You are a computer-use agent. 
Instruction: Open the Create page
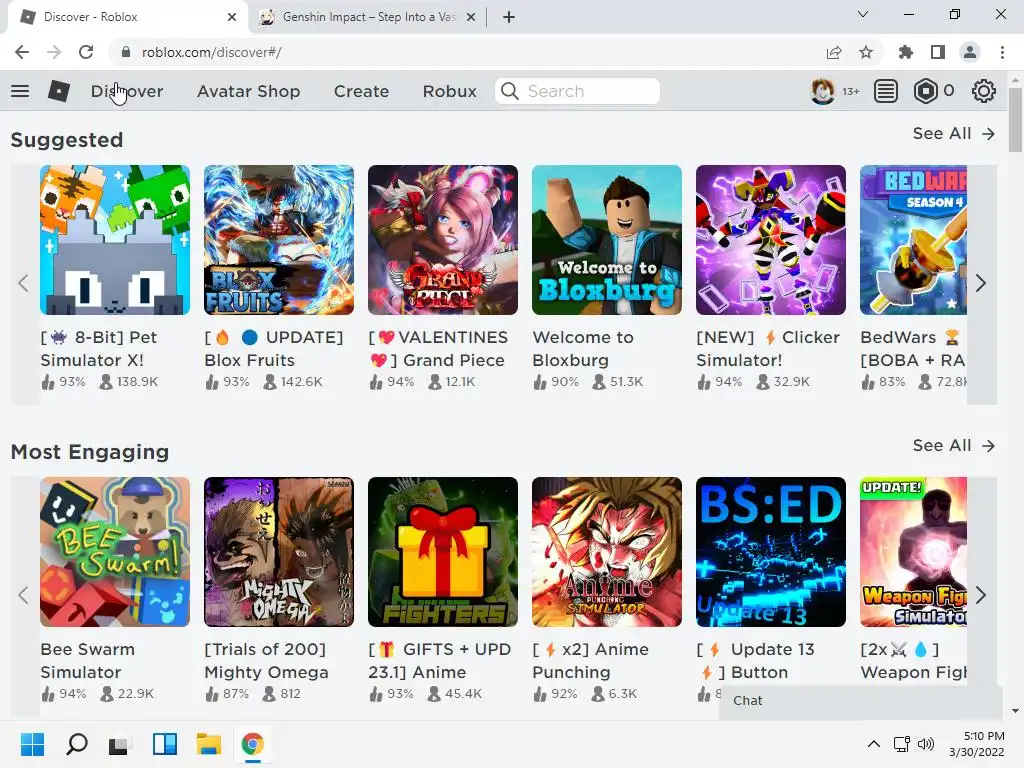[361, 91]
